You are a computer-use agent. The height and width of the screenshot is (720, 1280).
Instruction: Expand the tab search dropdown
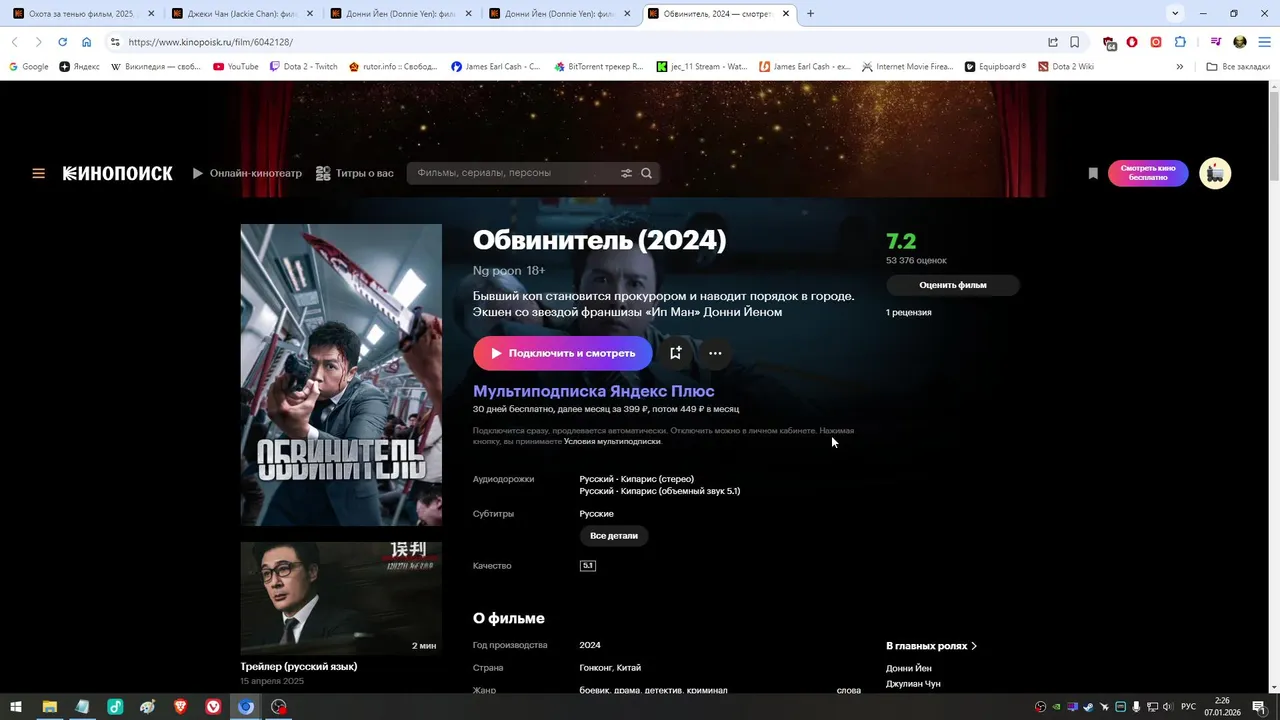coord(1175,14)
